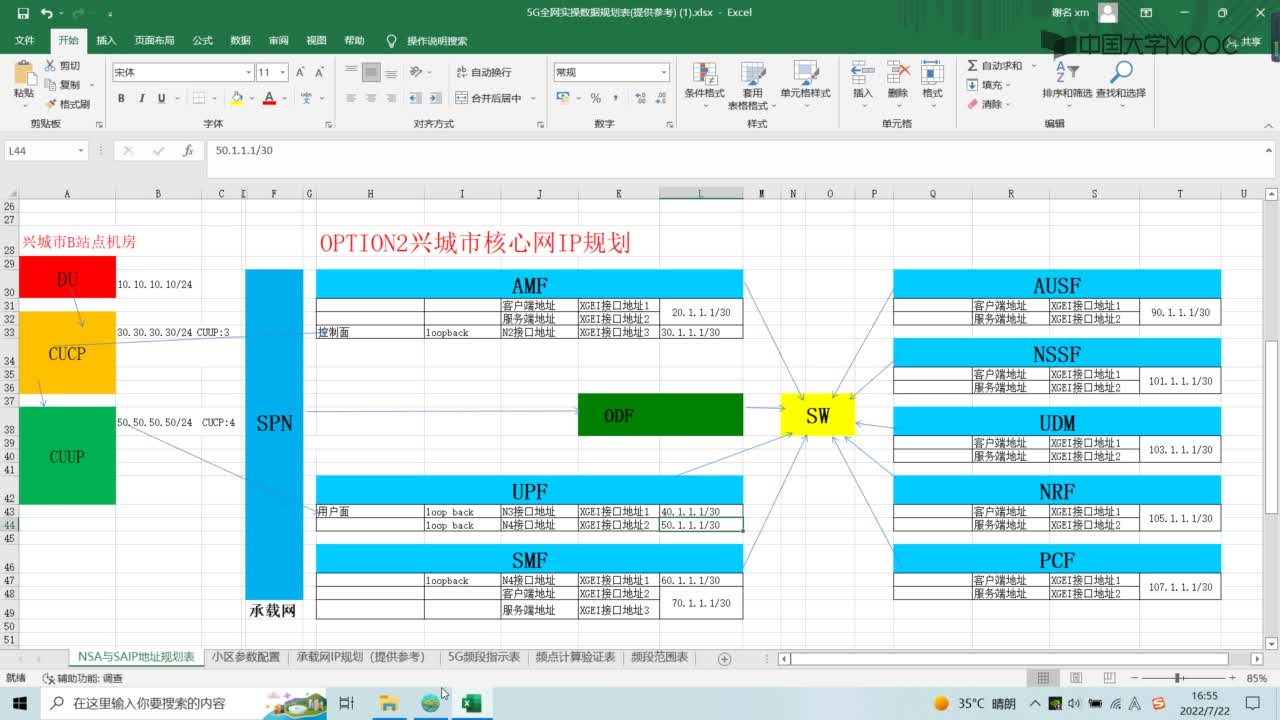This screenshot has width=1280, height=720.
Task: Click Merge and Center (合并后居中)
Action: pyautogui.click(x=488, y=98)
